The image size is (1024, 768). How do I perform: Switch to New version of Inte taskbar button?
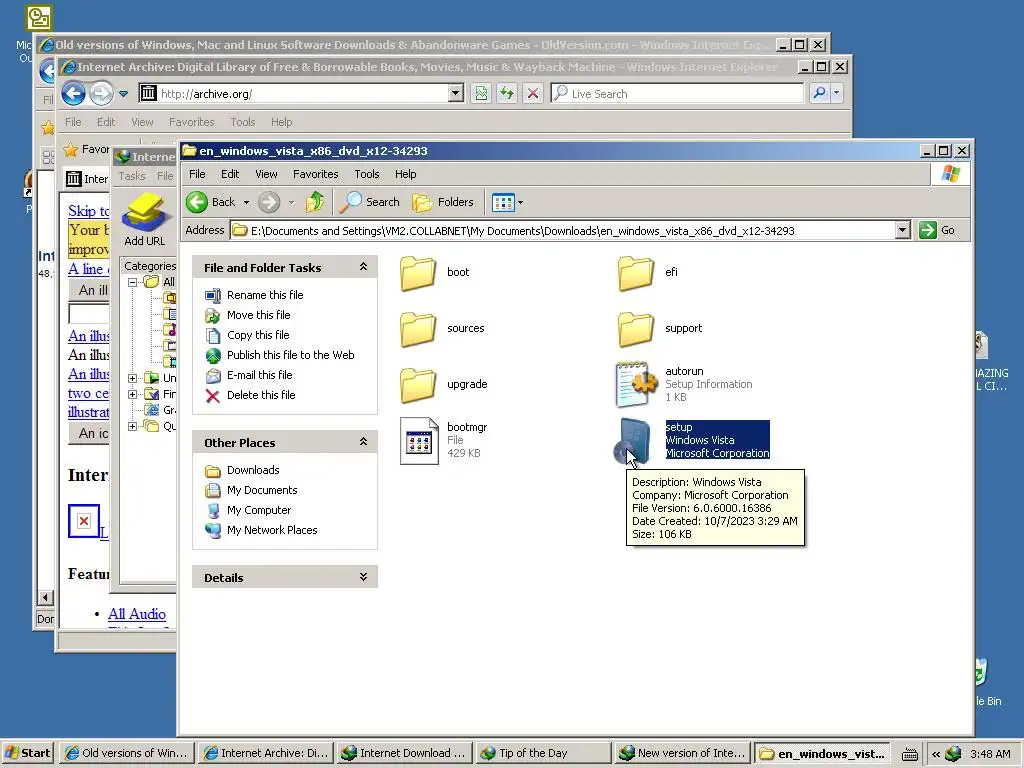click(681, 753)
